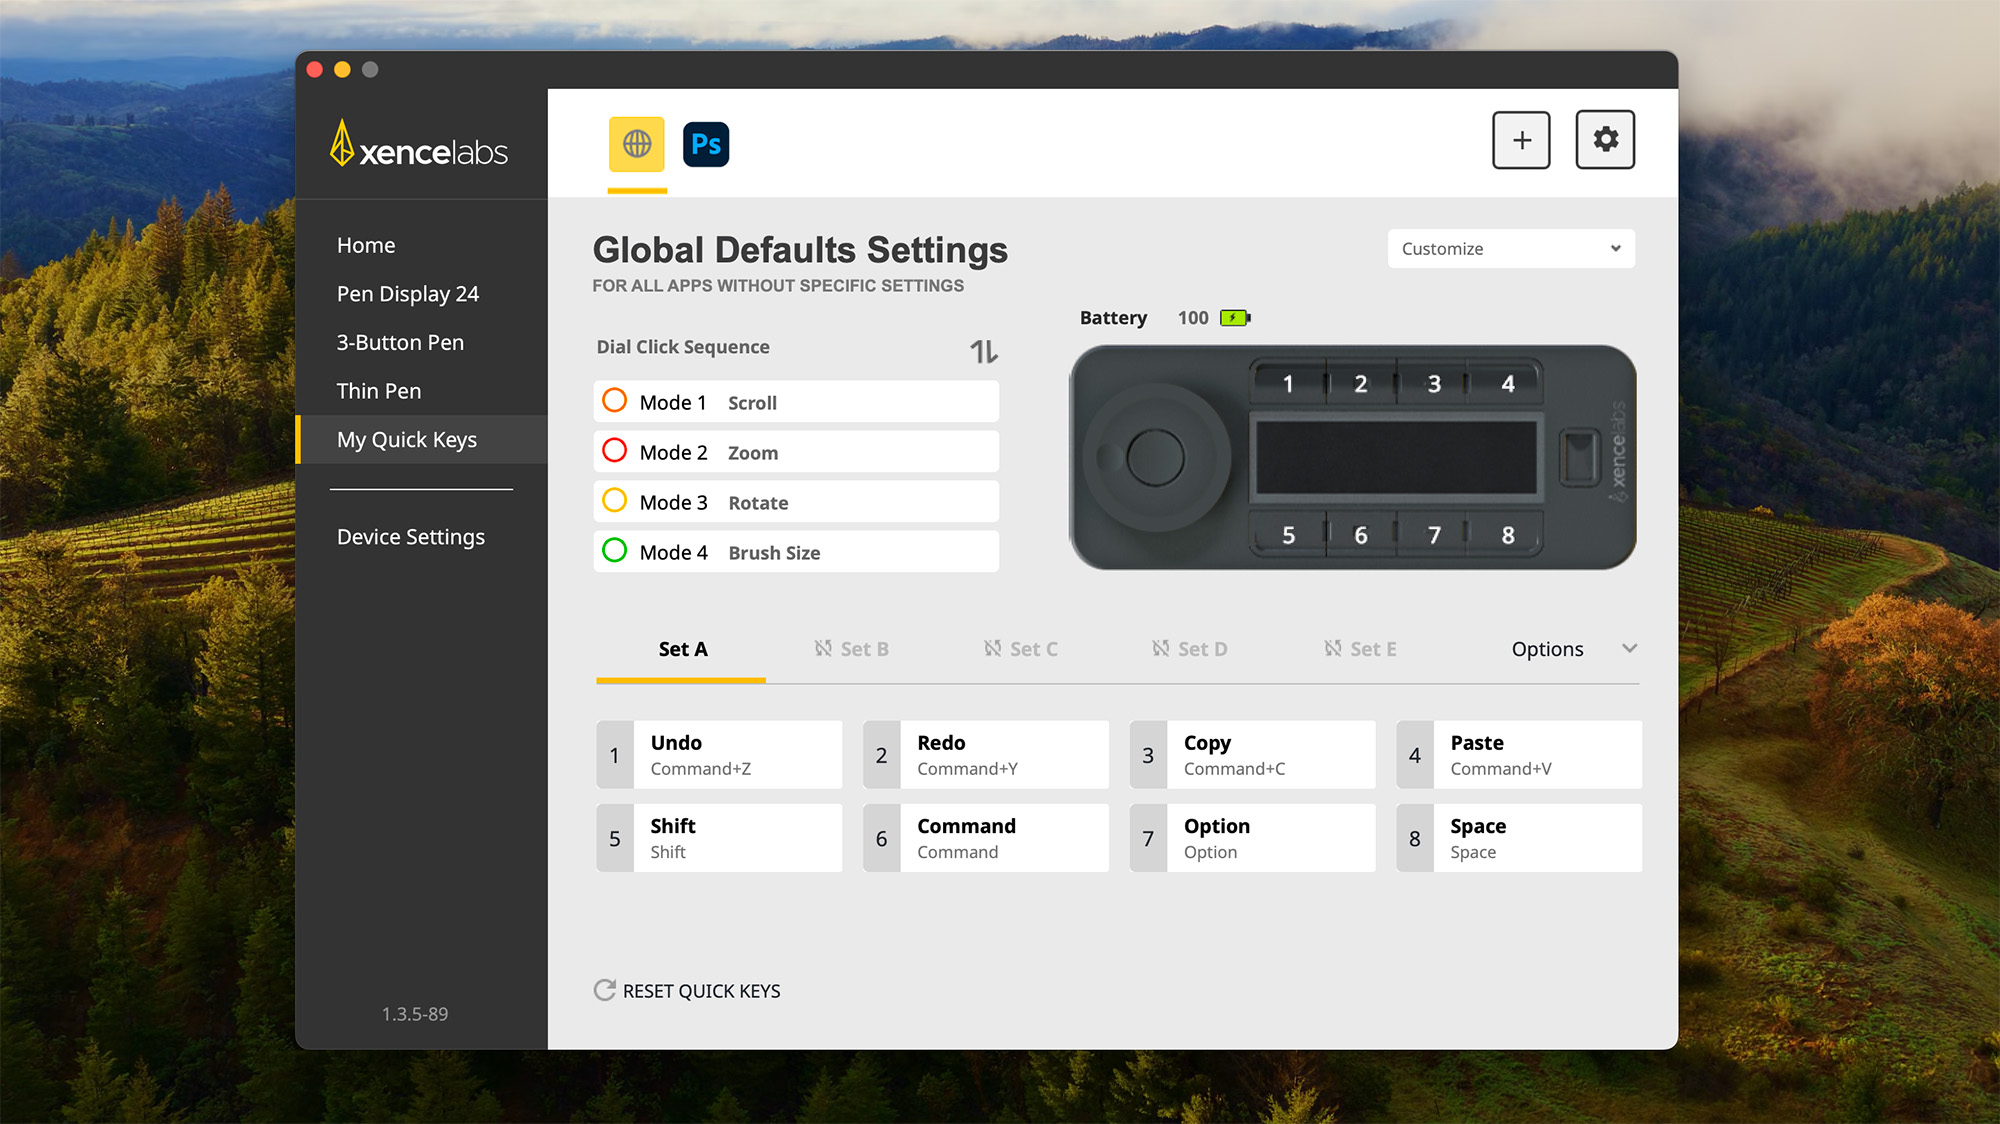Open settings with the gear icon
The image size is (2000, 1124).
1605,140
